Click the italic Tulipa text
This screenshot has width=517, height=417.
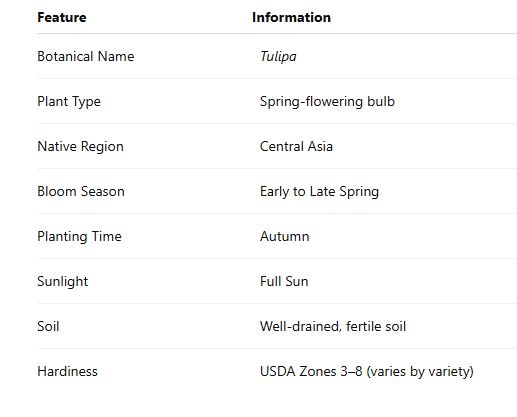(278, 56)
